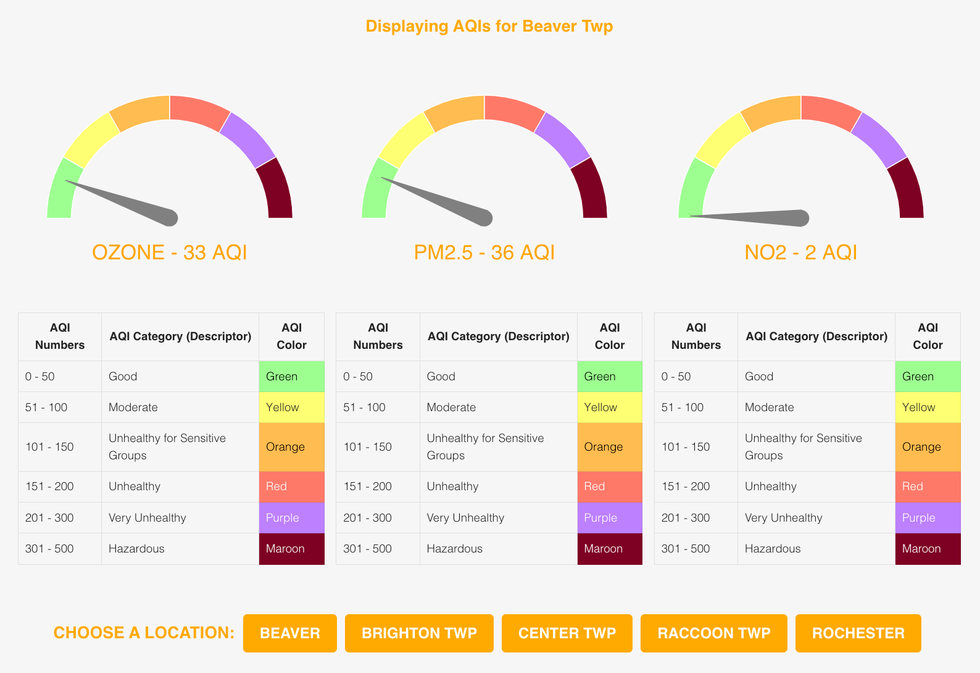
Task: Click the maroon segment of the Ozone gauge
Action: pos(276,190)
